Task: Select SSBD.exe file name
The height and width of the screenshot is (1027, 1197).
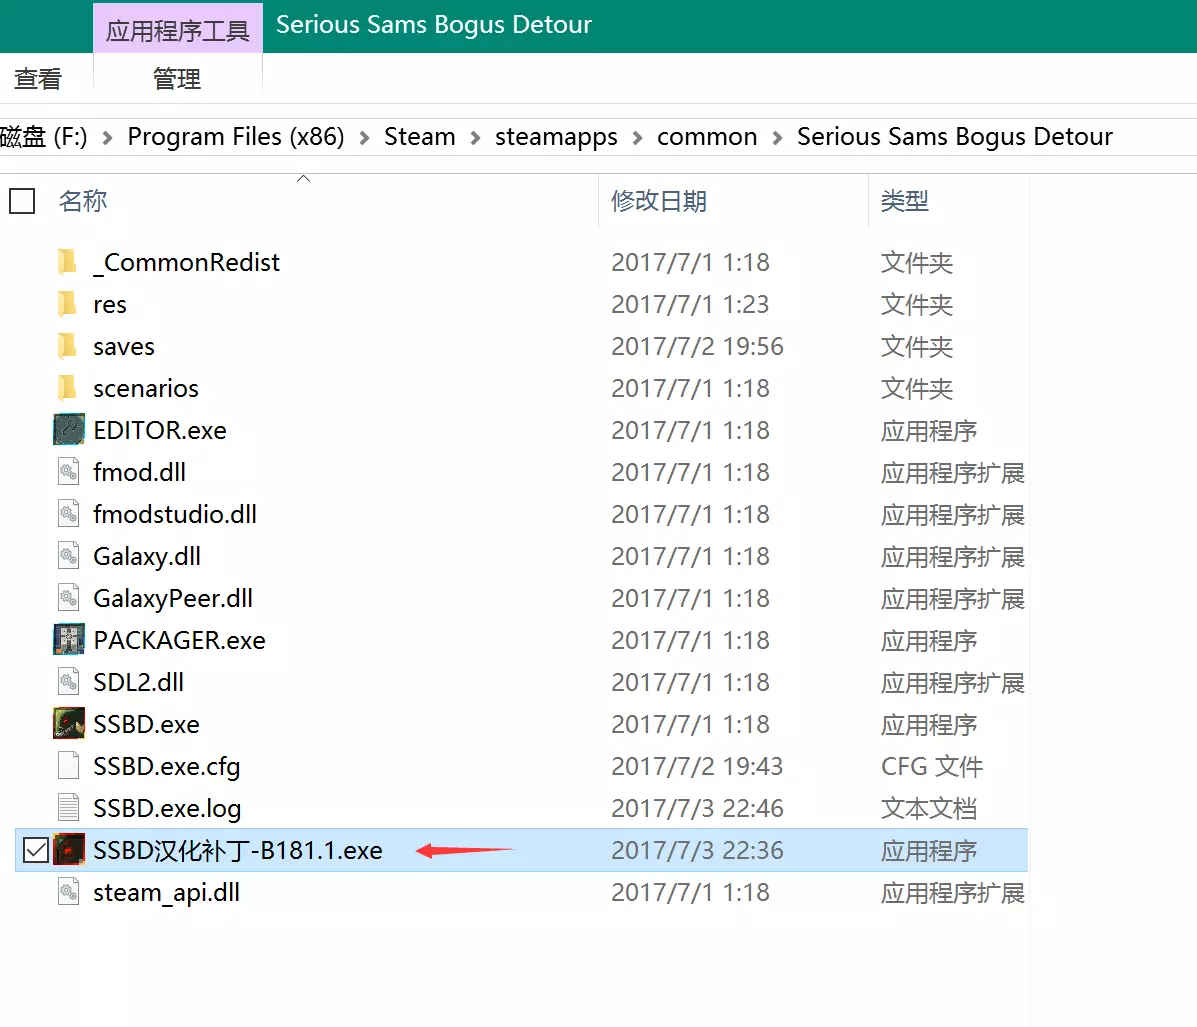Action: 146,725
